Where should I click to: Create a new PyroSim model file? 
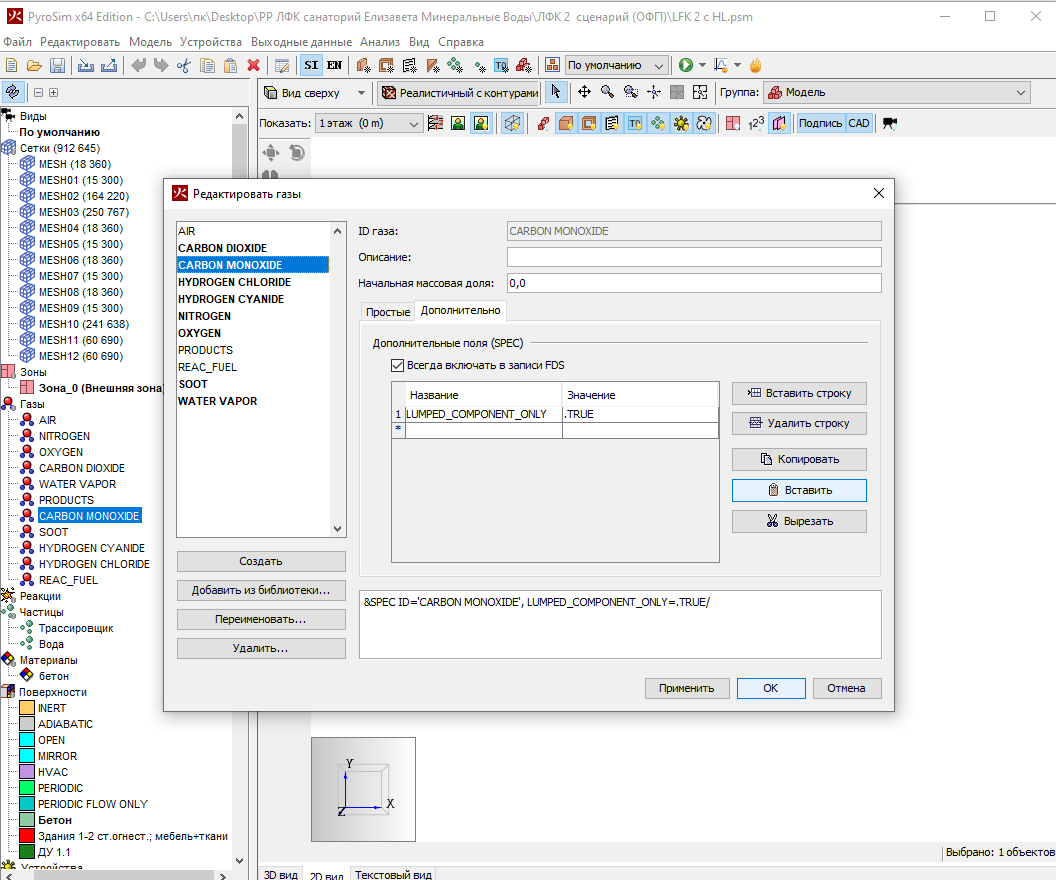[11, 65]
